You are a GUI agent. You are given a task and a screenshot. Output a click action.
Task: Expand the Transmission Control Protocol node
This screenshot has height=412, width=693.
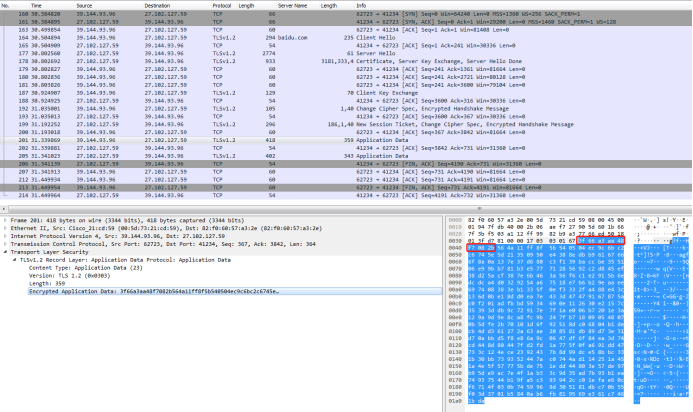pos(5,244)
